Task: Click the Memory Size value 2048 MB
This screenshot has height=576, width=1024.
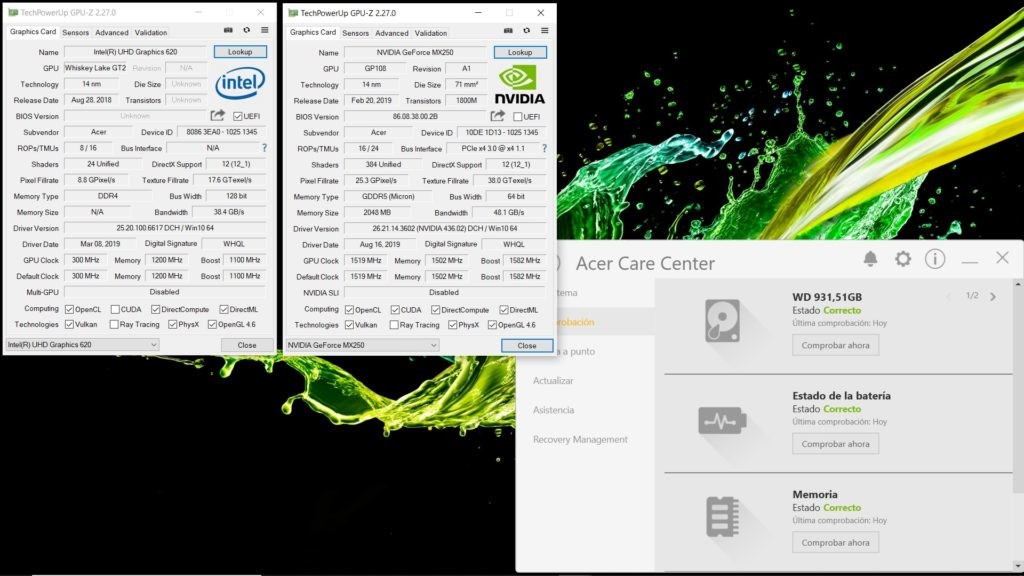Action: tap(377, 212)
